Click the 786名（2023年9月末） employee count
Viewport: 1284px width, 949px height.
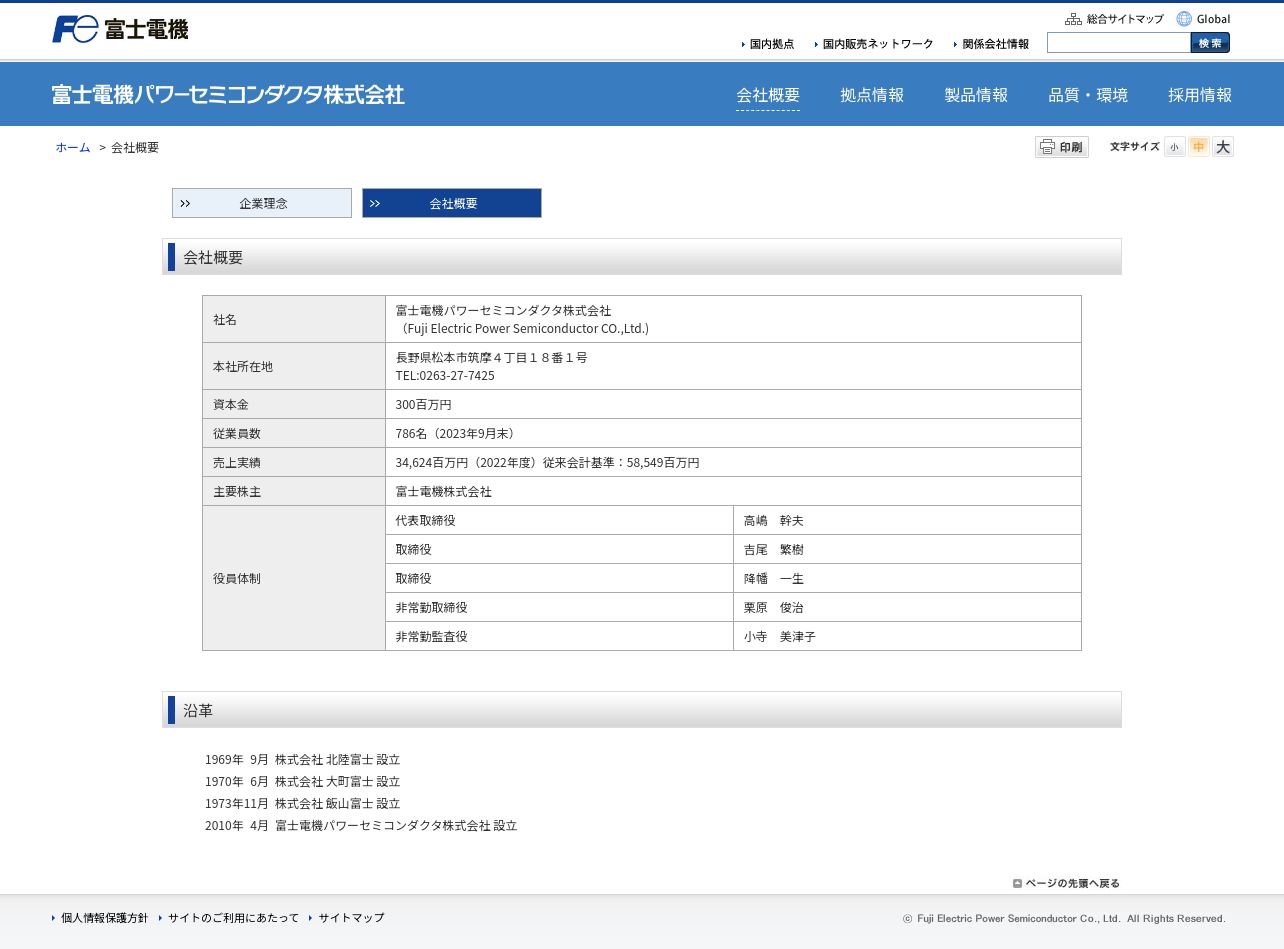tap(458, 434)
